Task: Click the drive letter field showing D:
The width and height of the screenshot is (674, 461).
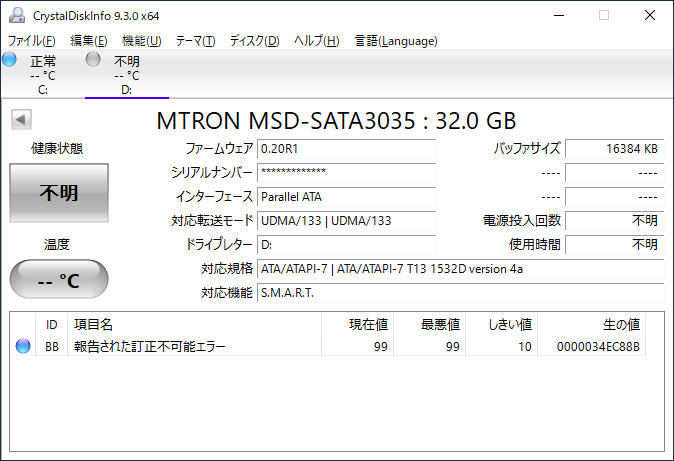Action: pyautogui.click(x=346, y=245)
